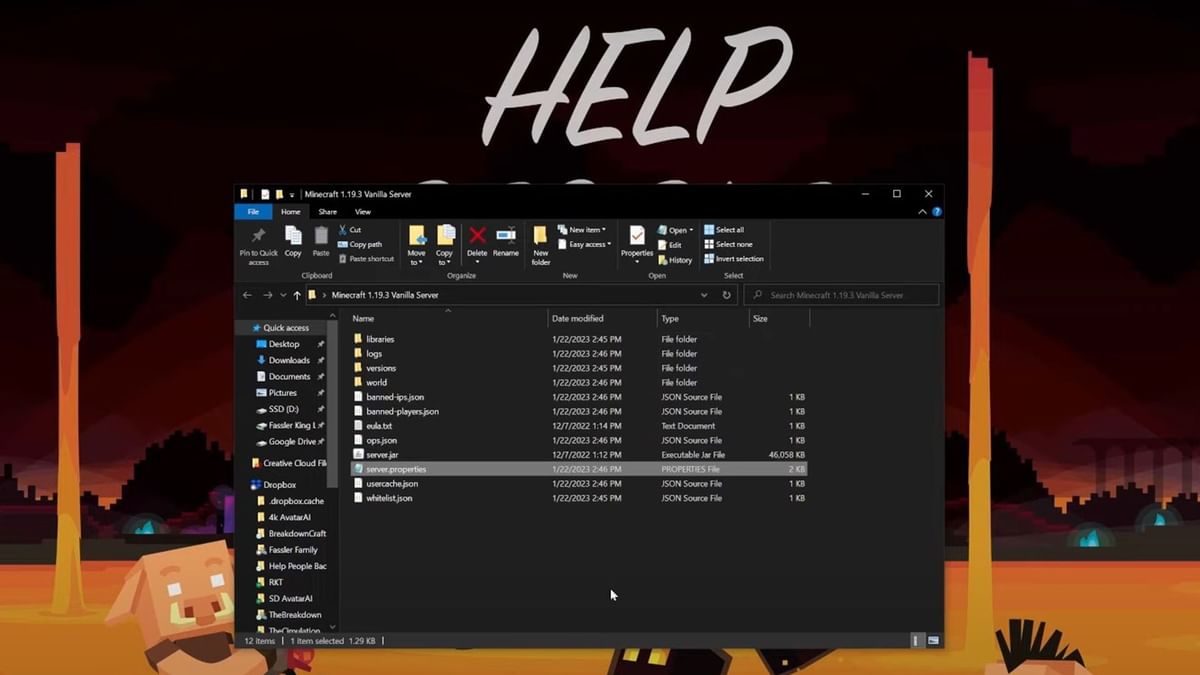Click the refresh icon beside address bar

click(x=727, y=296)
